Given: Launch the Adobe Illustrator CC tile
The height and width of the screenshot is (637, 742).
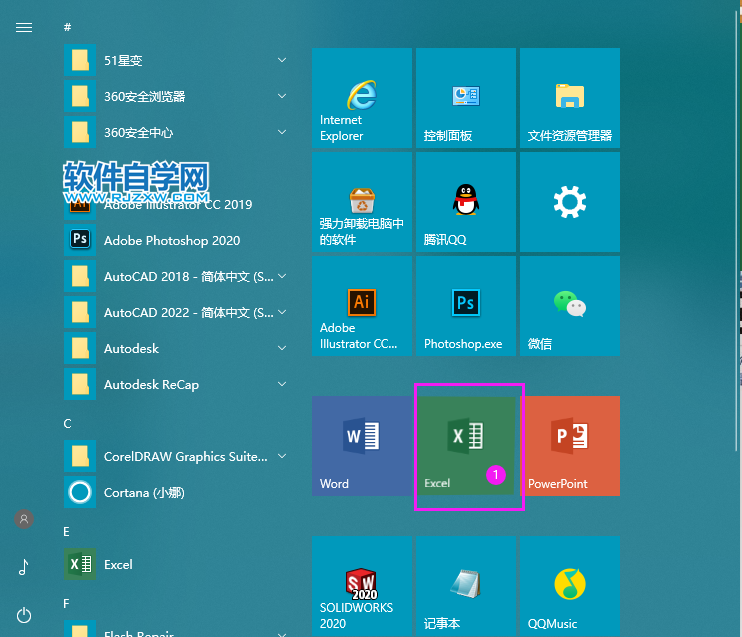Looking at the screenshot, I should coord(362,306).
